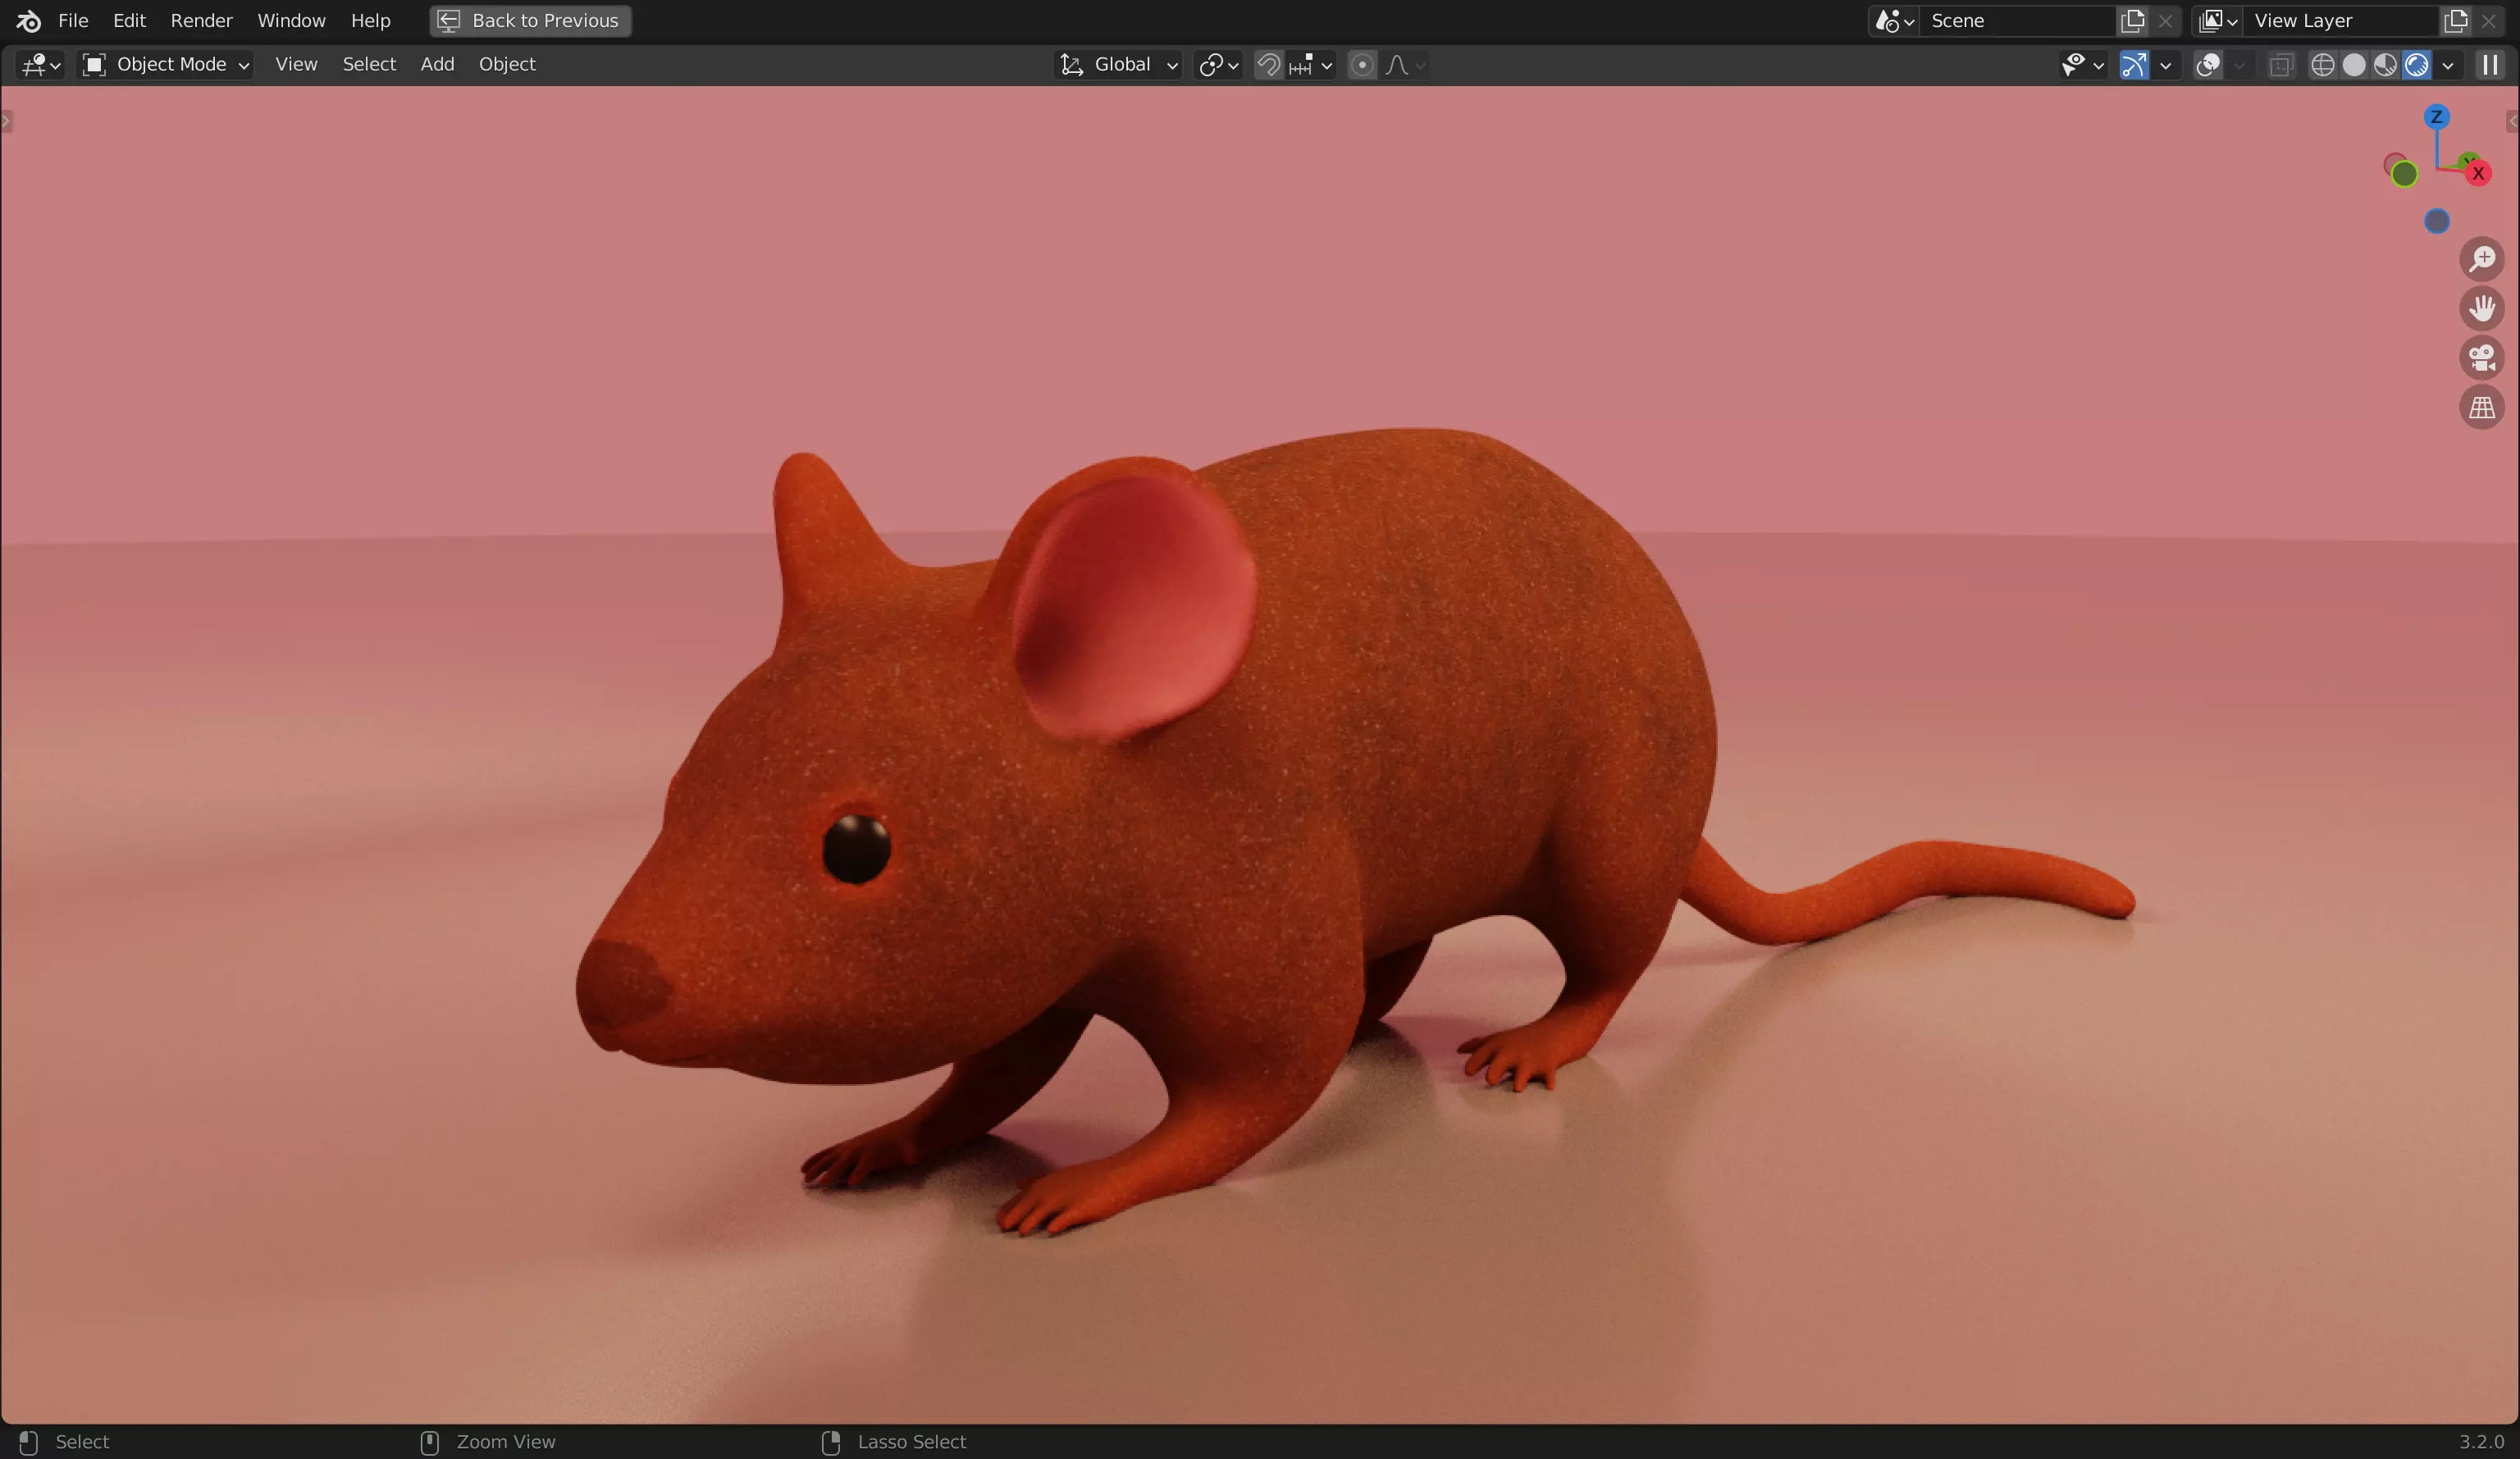The image size is (2520, 1459).
Task: Open the transform pivot point dropdown
Action: pos(1218,64)
